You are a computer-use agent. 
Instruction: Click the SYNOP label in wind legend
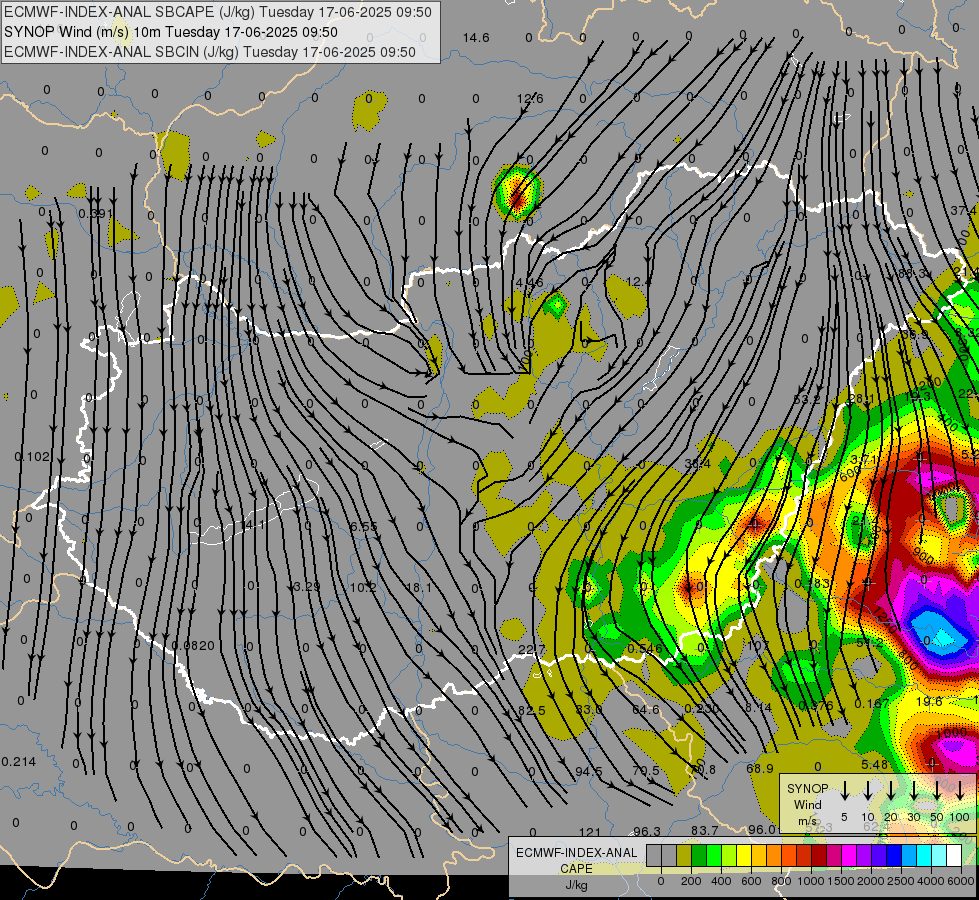[x=807, y=789]
